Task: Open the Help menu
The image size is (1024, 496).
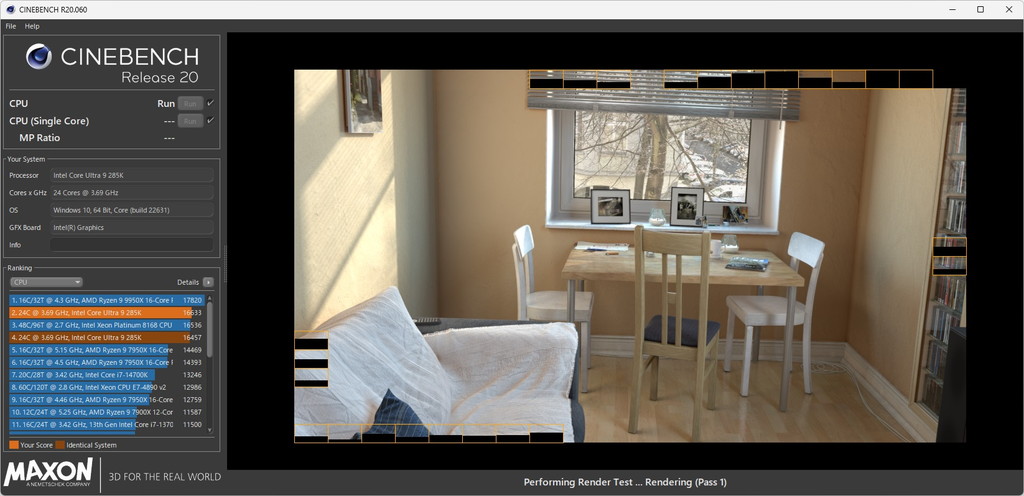Action: 32,26
